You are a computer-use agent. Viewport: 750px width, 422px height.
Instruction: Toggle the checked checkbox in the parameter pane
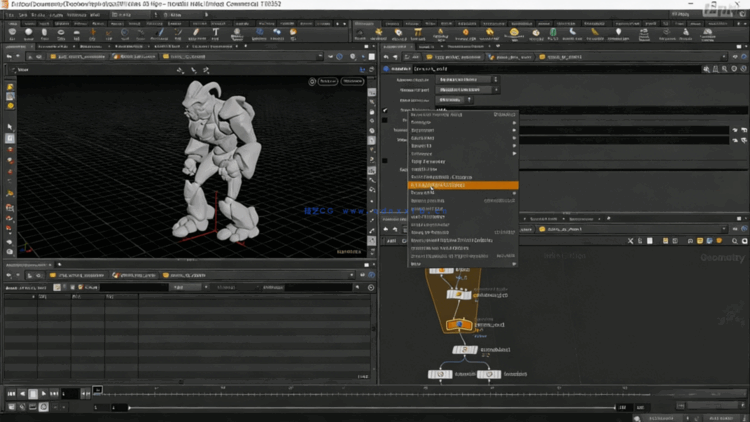click(x=386, y=110)
